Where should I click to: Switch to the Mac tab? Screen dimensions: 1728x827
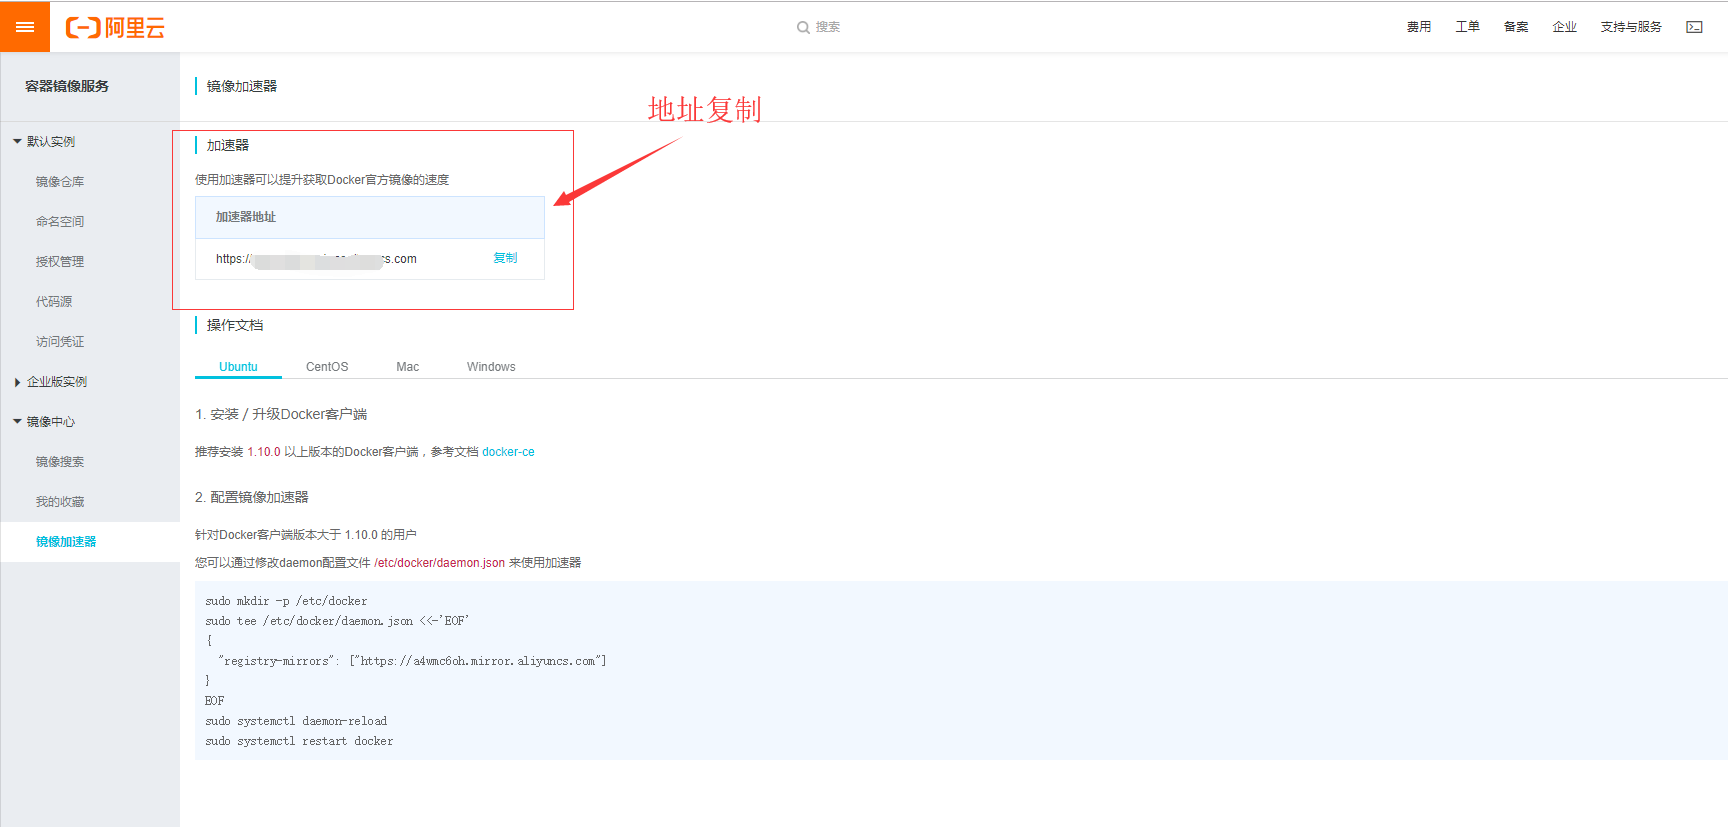[x=408, y=367]
